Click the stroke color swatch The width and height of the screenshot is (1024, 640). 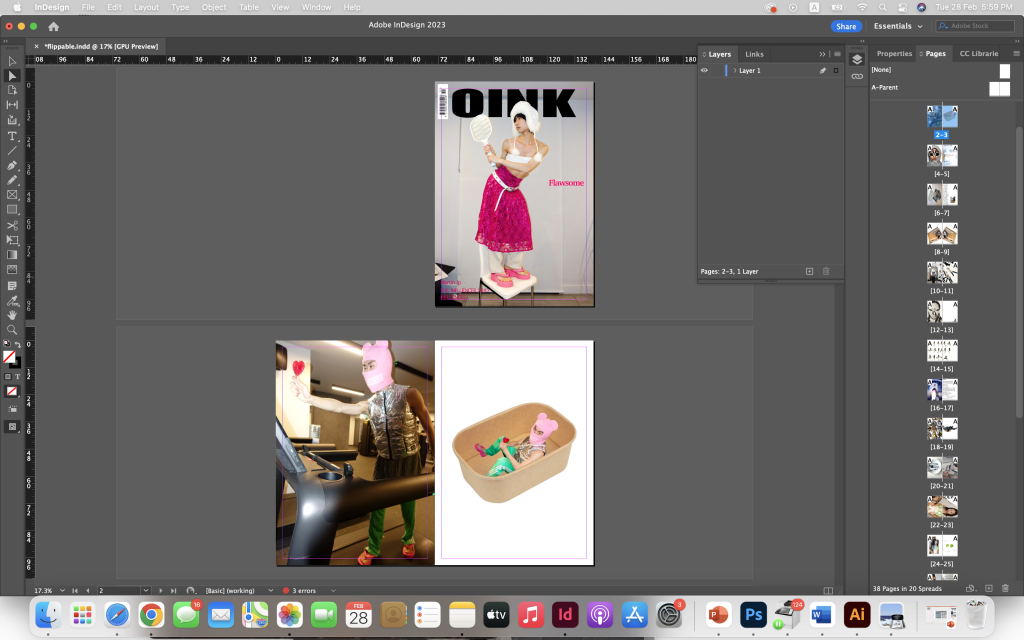tap(16, 363)
